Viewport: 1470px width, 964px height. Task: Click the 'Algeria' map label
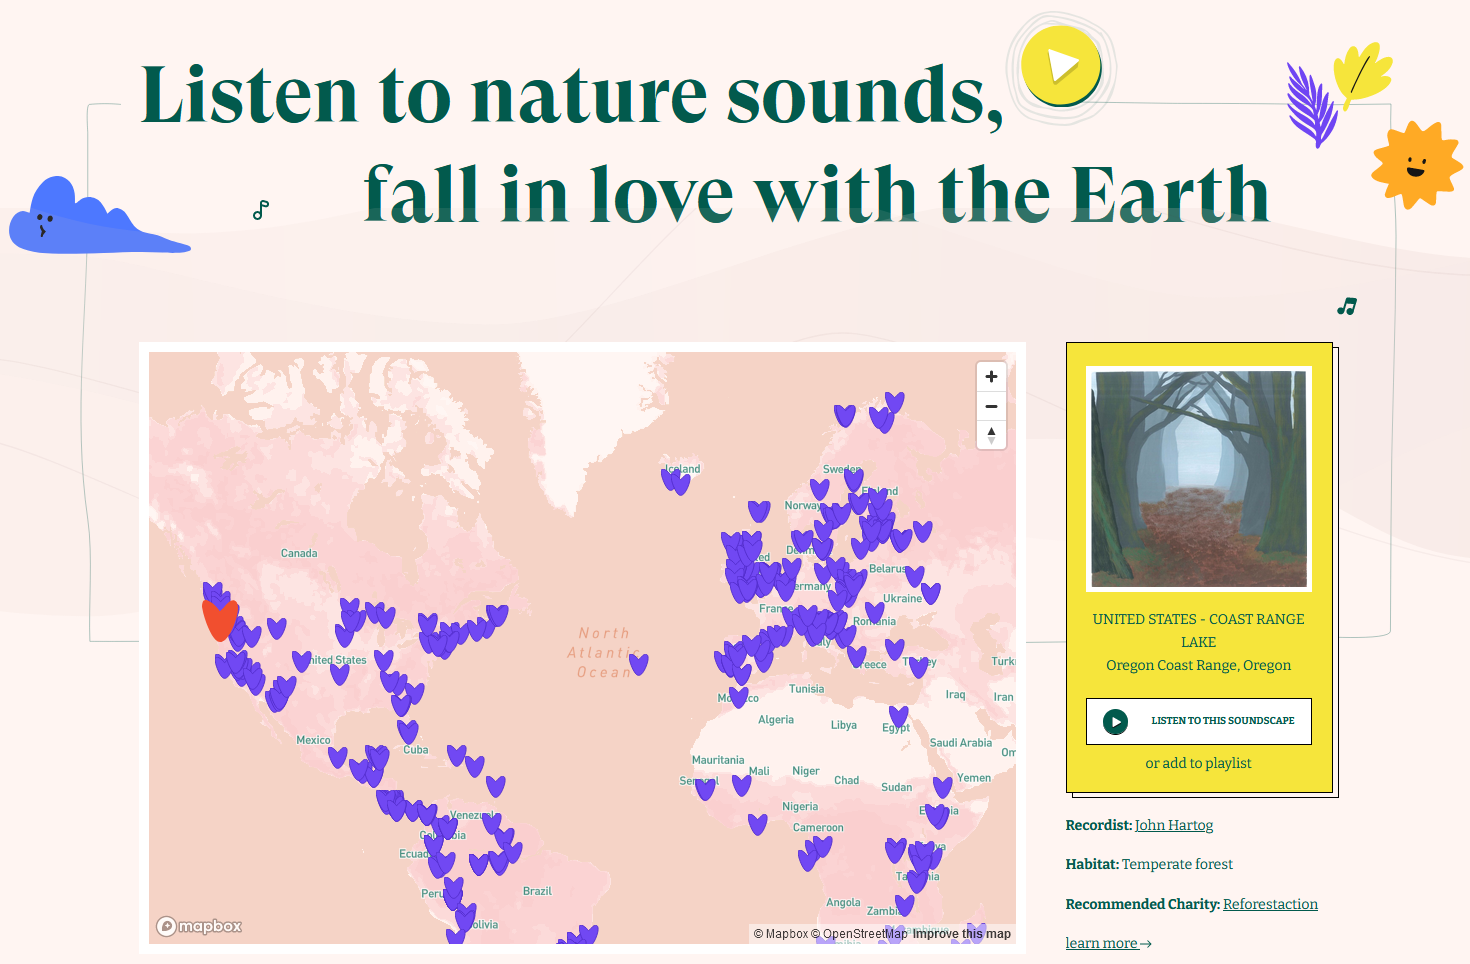point(776,719)
